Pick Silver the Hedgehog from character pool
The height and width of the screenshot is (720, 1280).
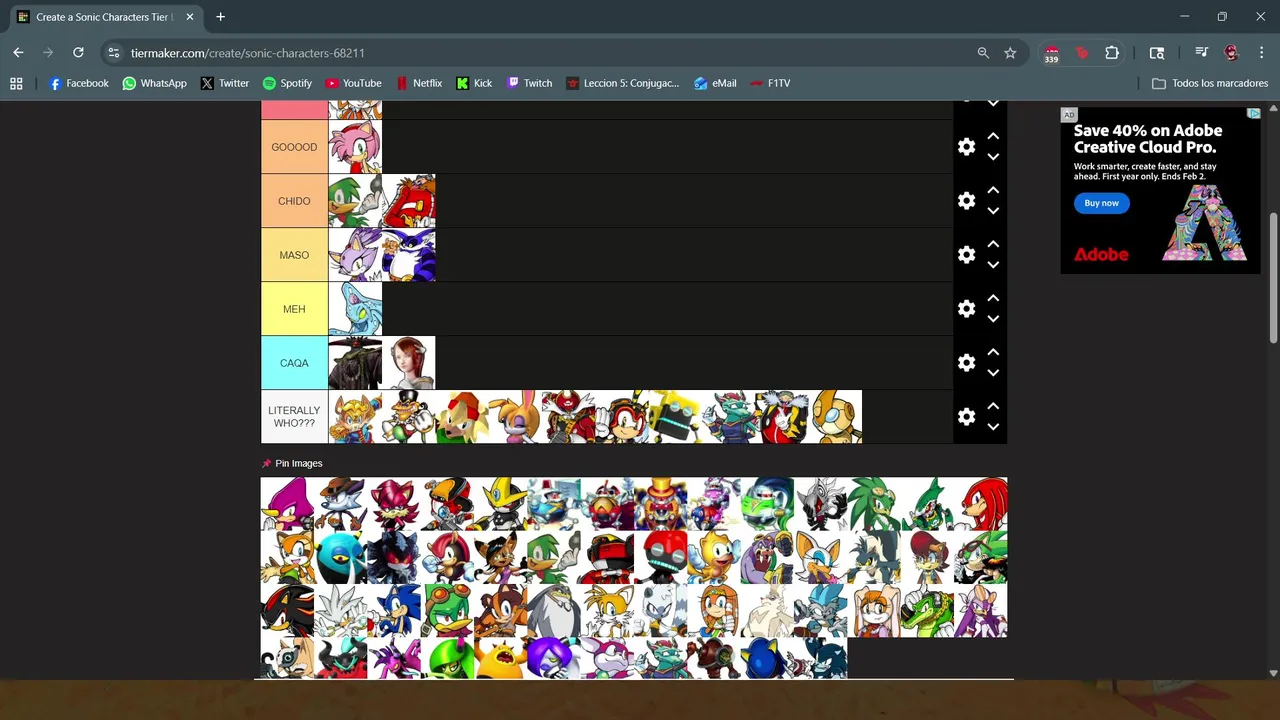[x=341, y=611]
